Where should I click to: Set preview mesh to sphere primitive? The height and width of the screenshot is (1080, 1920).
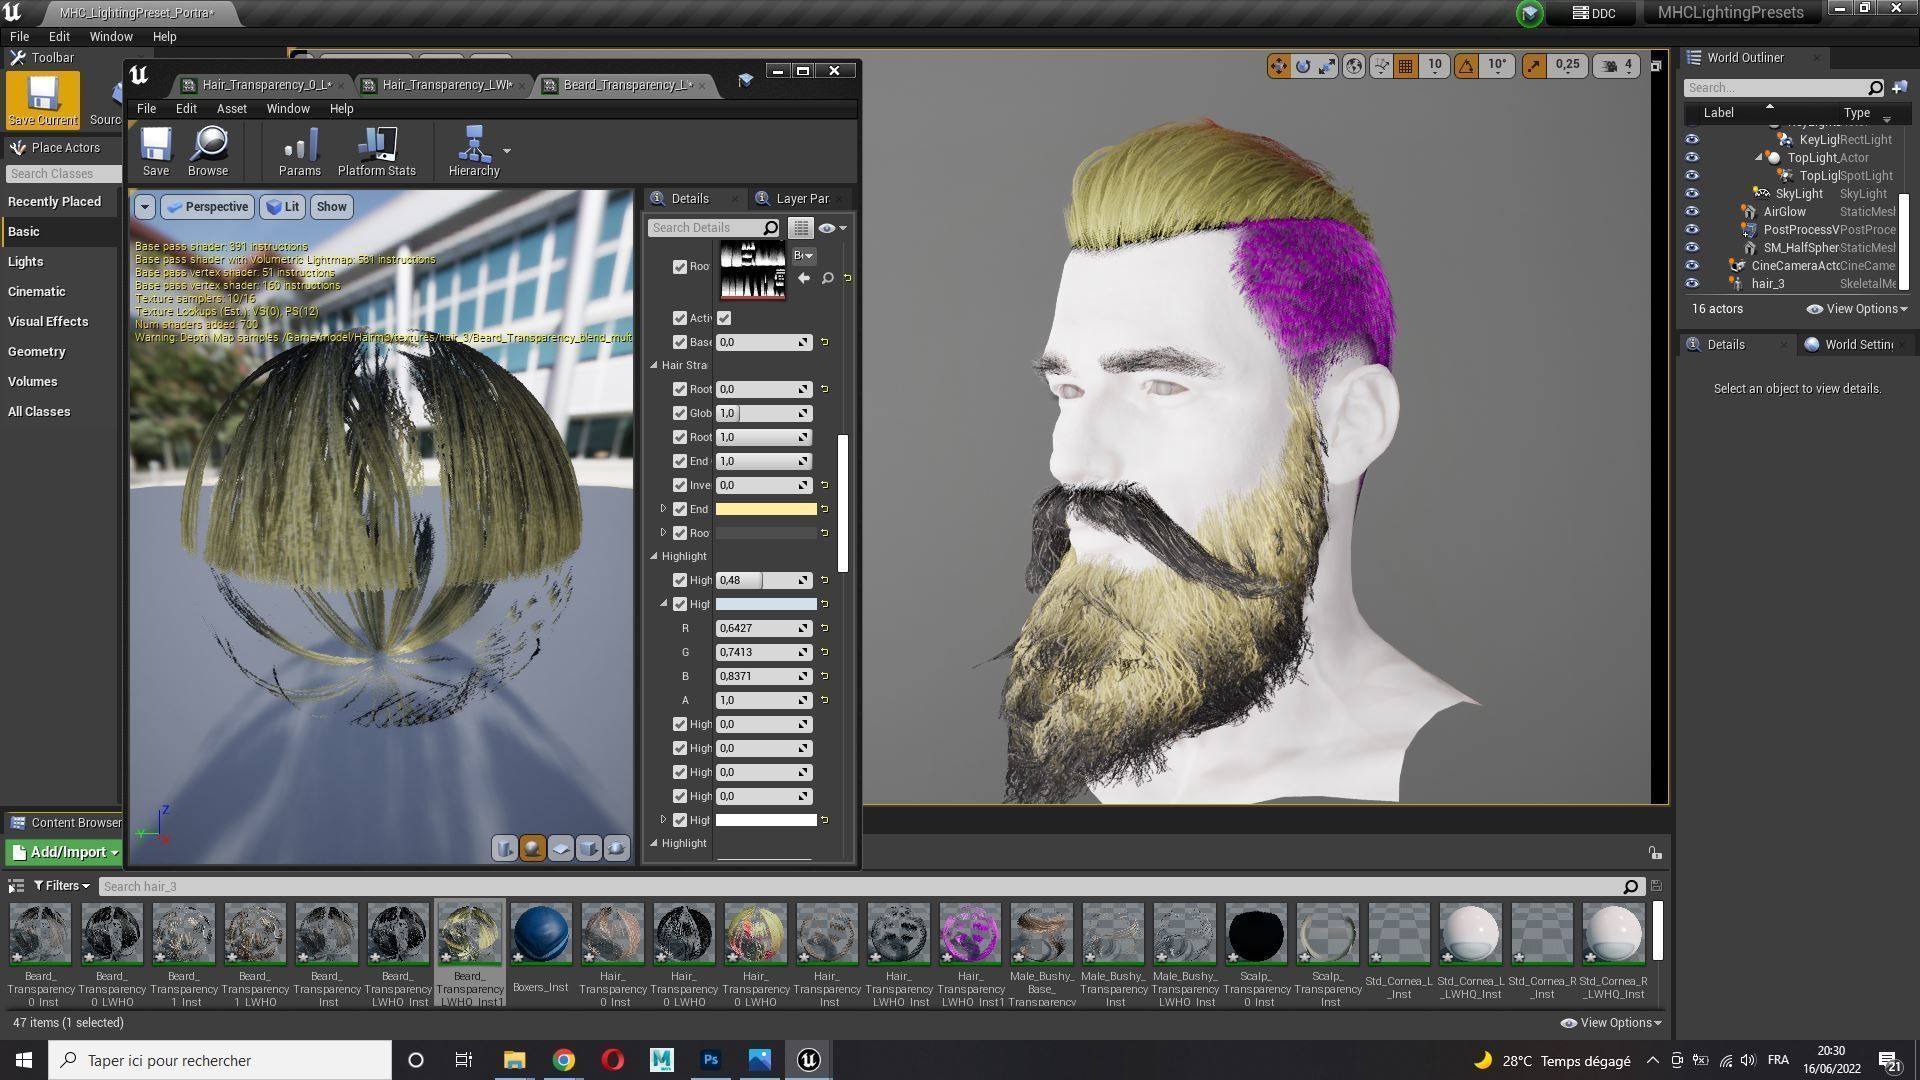pos(533,848)
